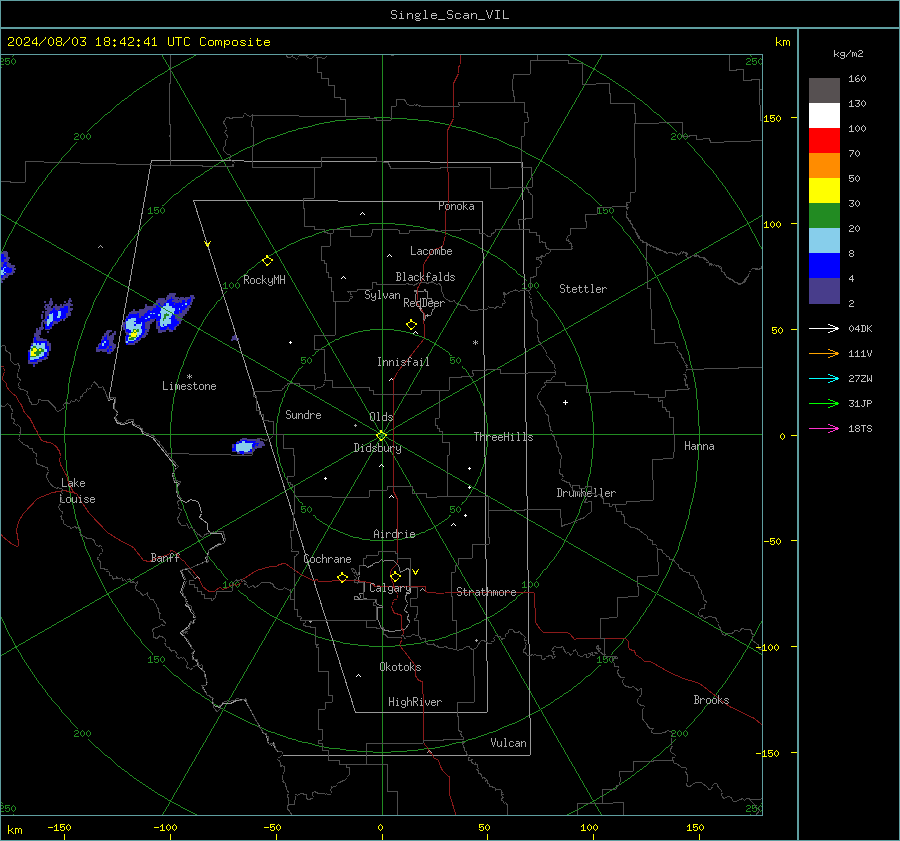Image resolution: width=900 pixels, height=841 pixels.
Task: Select the orange 50-70 legend color
Action: pos(824,165)
